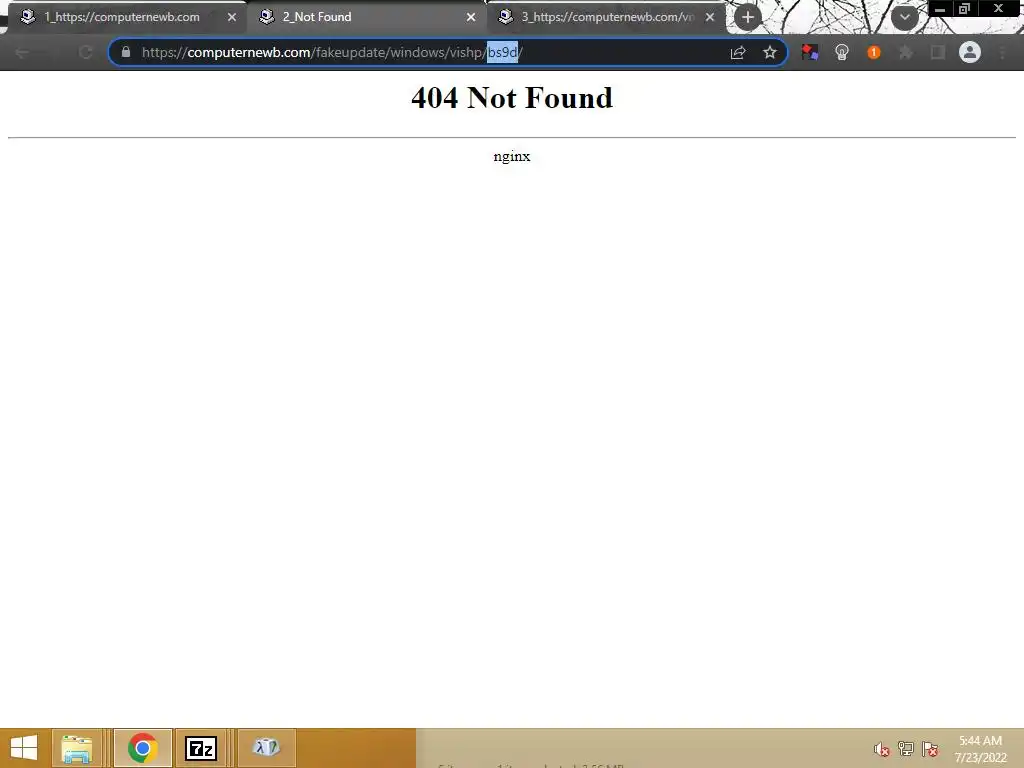1024x768 pixels.
Task: Close the 1_https://computernewb.com tab
Action: [x=232, y=18]
